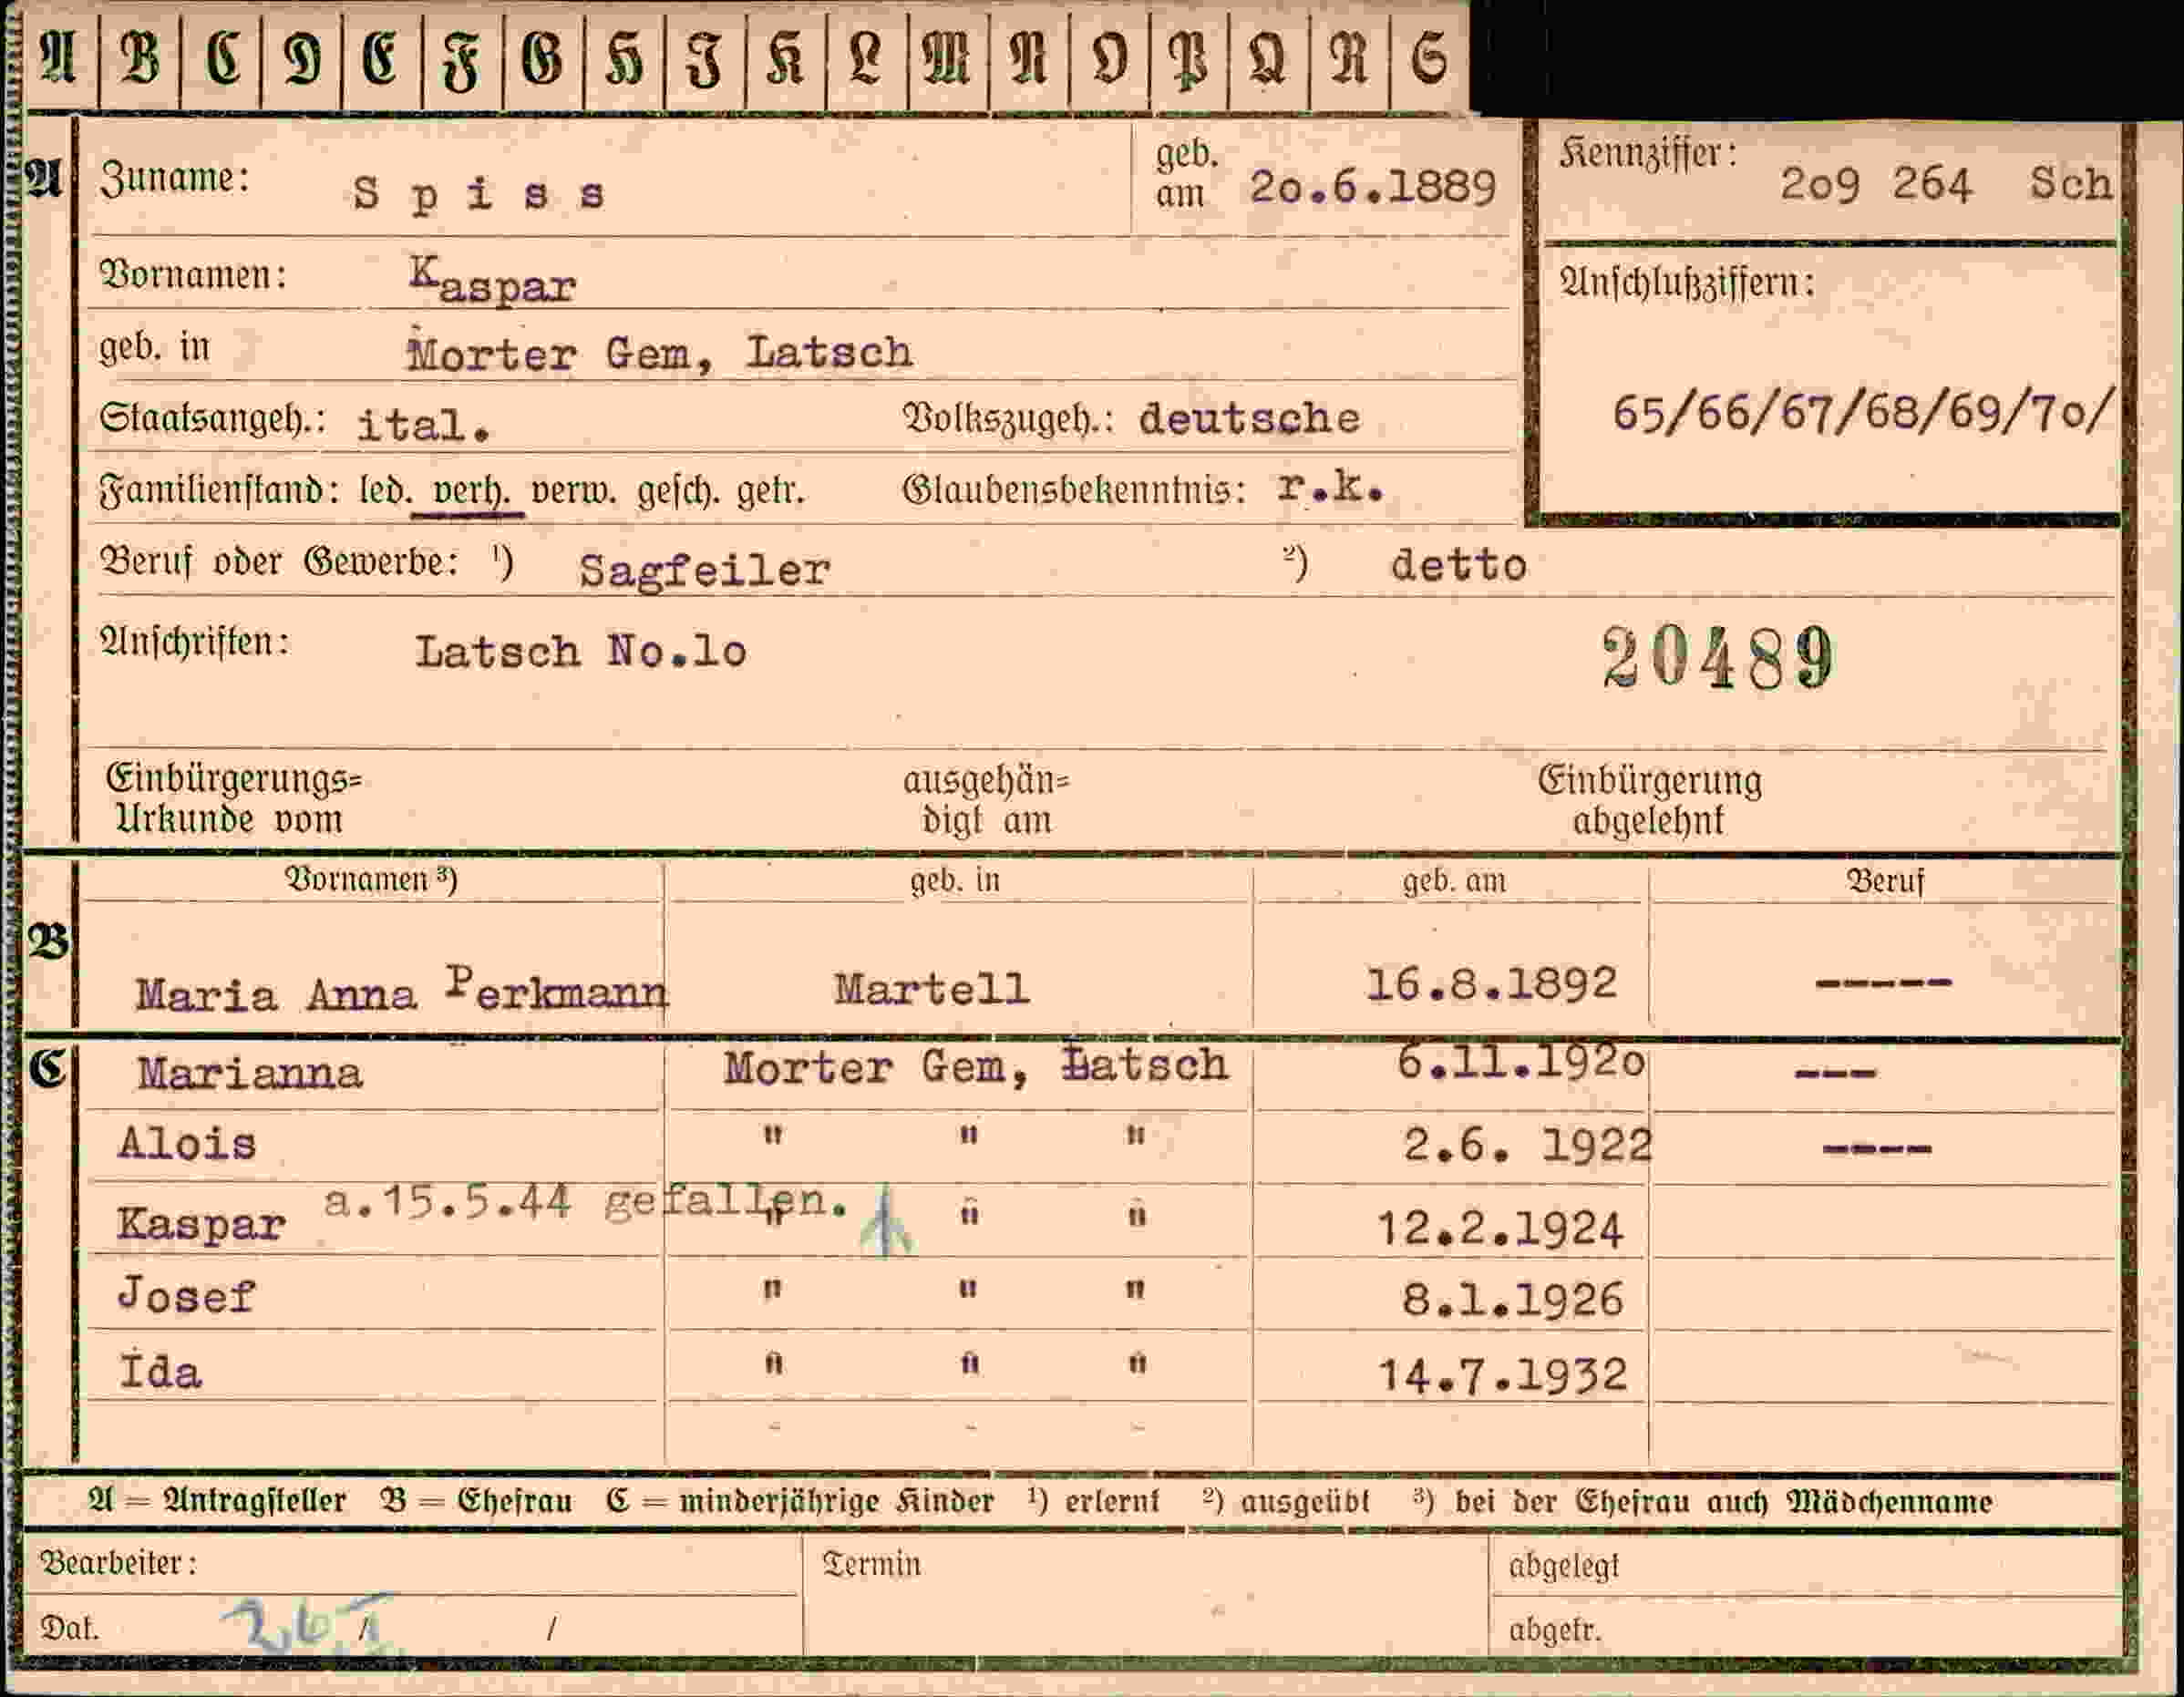Click the child name 'Marianna'
Image resolution: width=2184 pixels, height=1697 pixels.
250,1073
